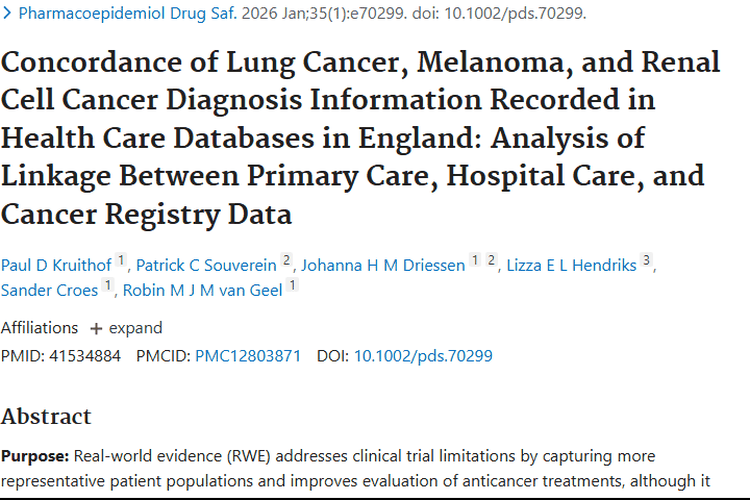Click affiliation superscript 1 after Driessen
Viewport: 750px width, 500px height.
475,262
